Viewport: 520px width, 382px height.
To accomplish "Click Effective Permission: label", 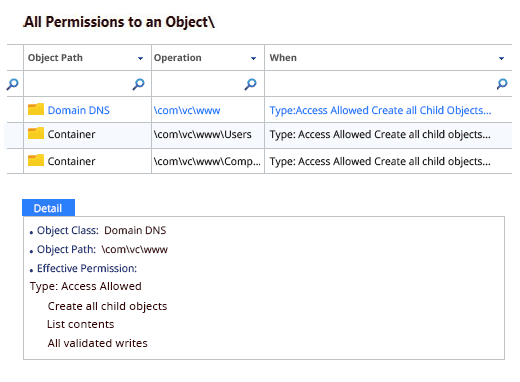I will click(x=87, y=268).
